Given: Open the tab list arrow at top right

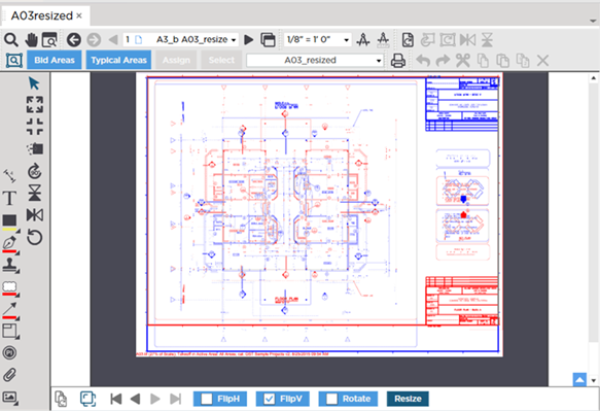Looking at the screenshot, I should pos(593,21).
